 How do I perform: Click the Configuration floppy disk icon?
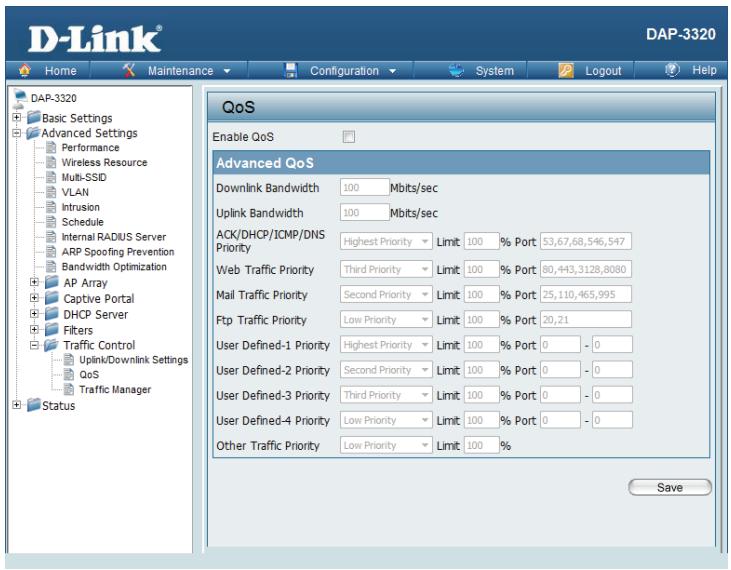[x=291, y=70]
